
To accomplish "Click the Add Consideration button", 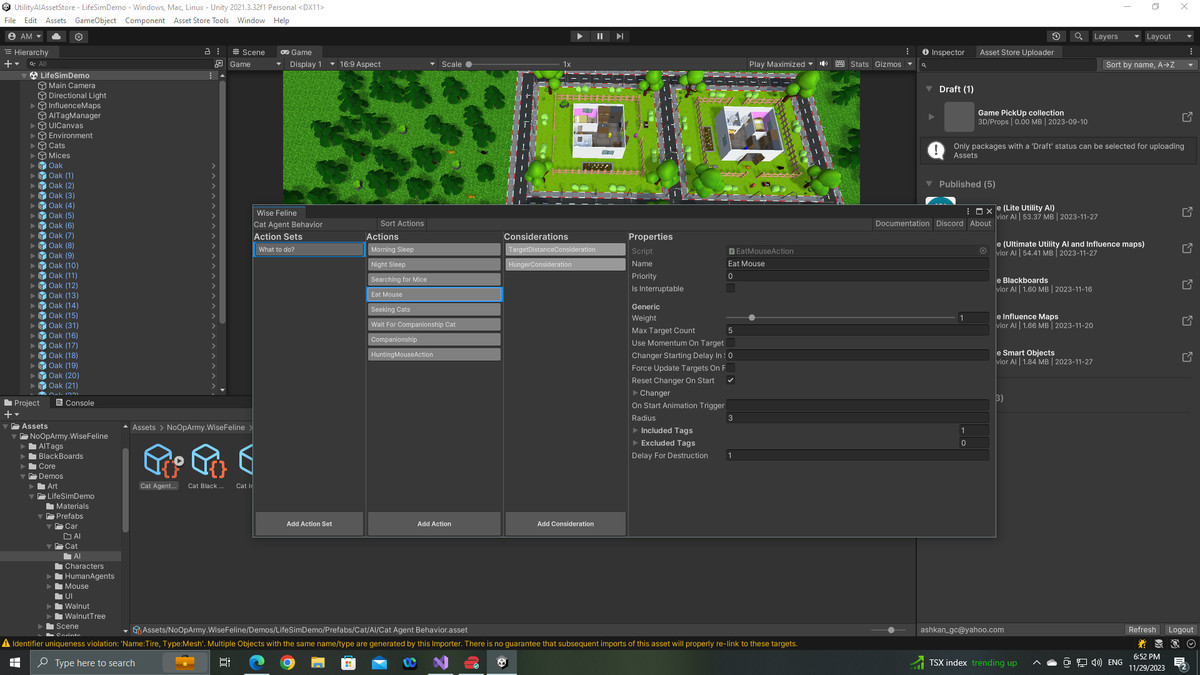I will tap(565, 523).
